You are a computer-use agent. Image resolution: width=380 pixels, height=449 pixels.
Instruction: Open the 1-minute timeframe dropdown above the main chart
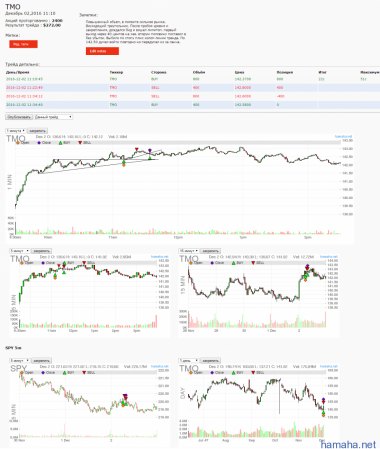[x=16, y=131]
